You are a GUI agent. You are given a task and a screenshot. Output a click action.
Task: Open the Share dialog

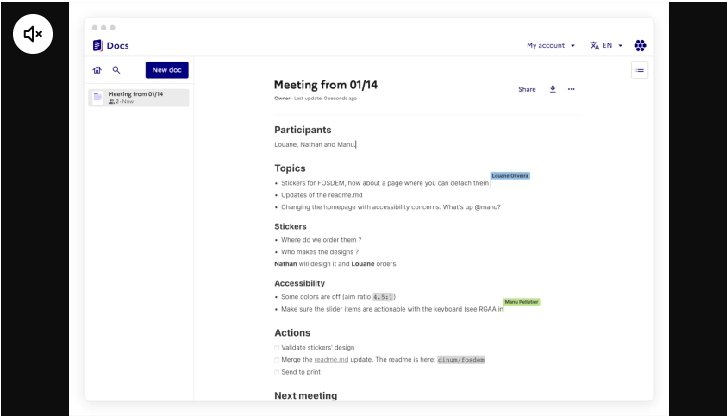tap(527, 90)
